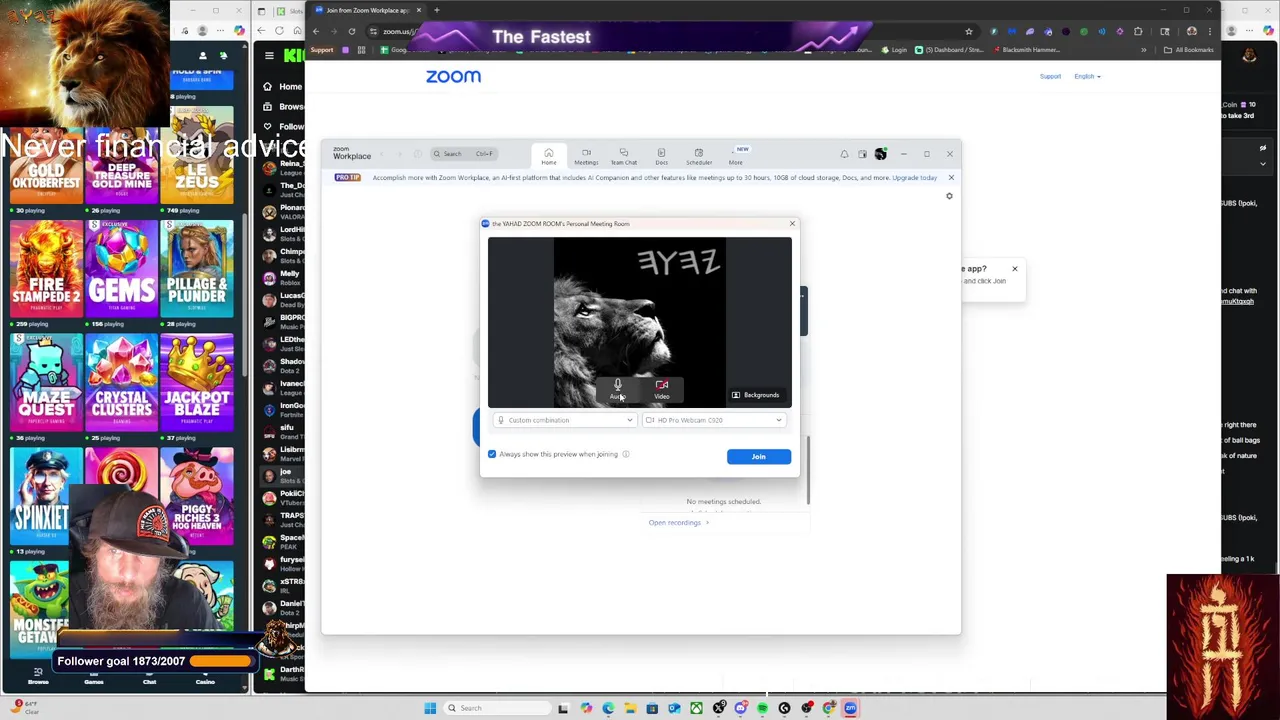This screenshot has height=720, width=1280.
Task: Open Discord from taskbar
Action: click(741, 708)
